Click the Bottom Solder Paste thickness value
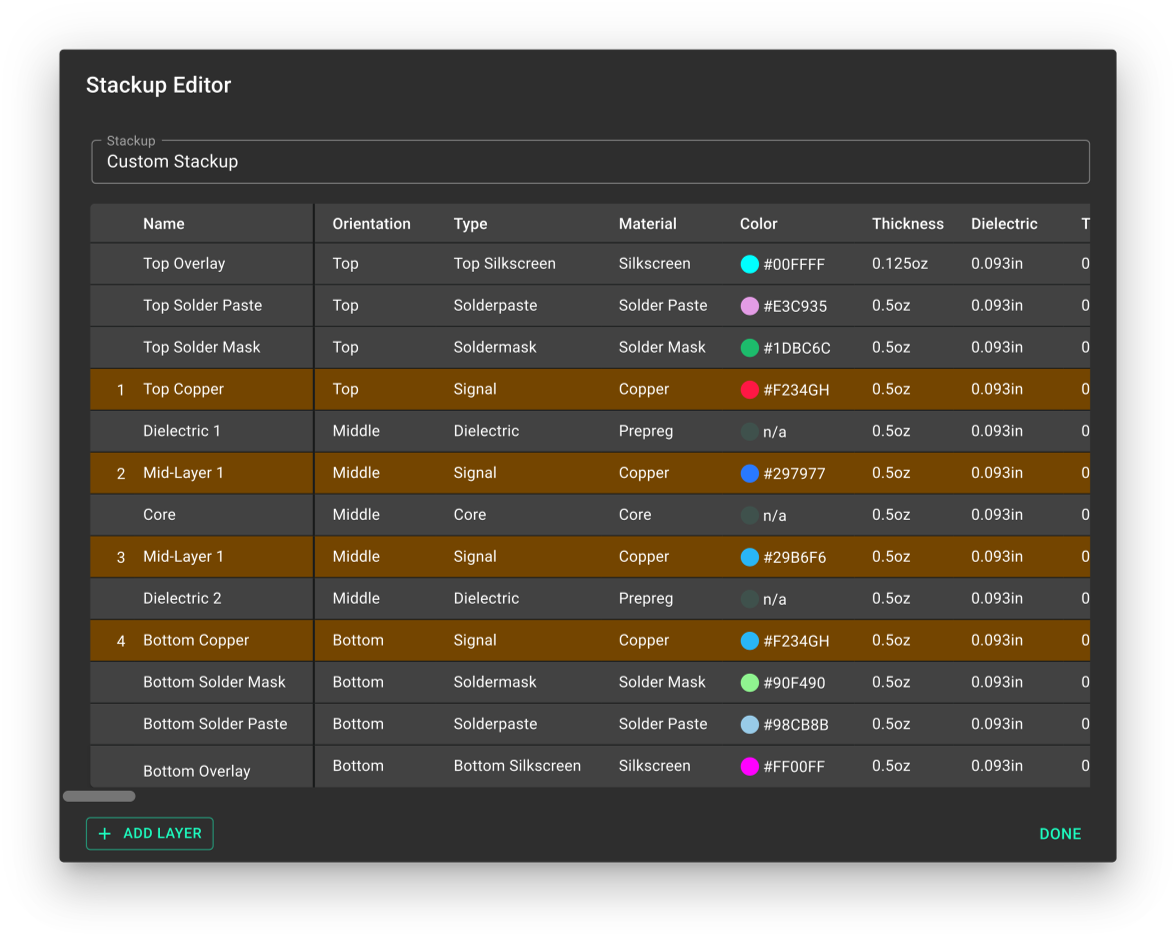This screenshot has height=934, width=1176. 891,724
